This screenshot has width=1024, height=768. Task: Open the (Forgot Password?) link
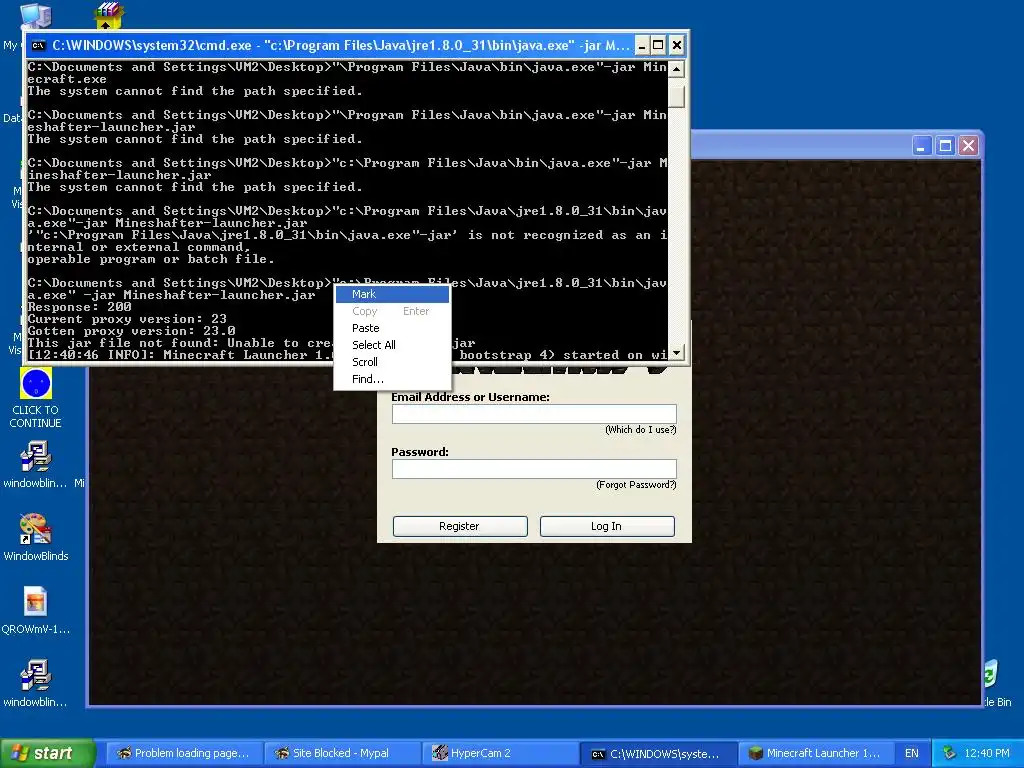pyautogui.click(x=636, y=485)
